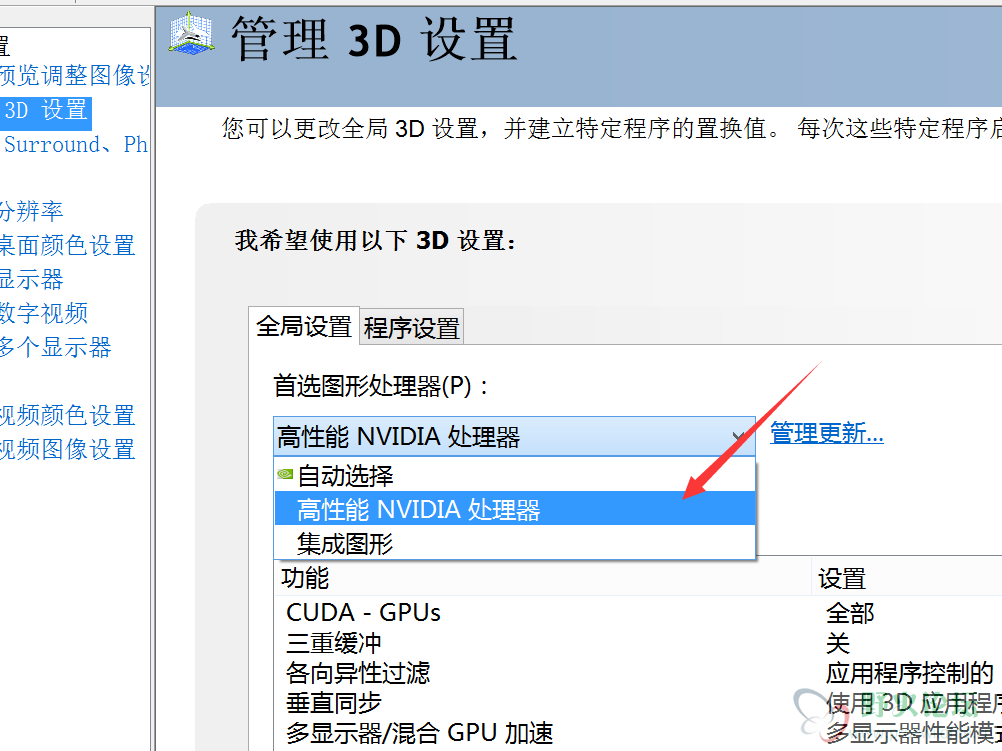The image size is (1002, 751).
Task: Follow the 管理更新... link
Action: click(826, 433)
